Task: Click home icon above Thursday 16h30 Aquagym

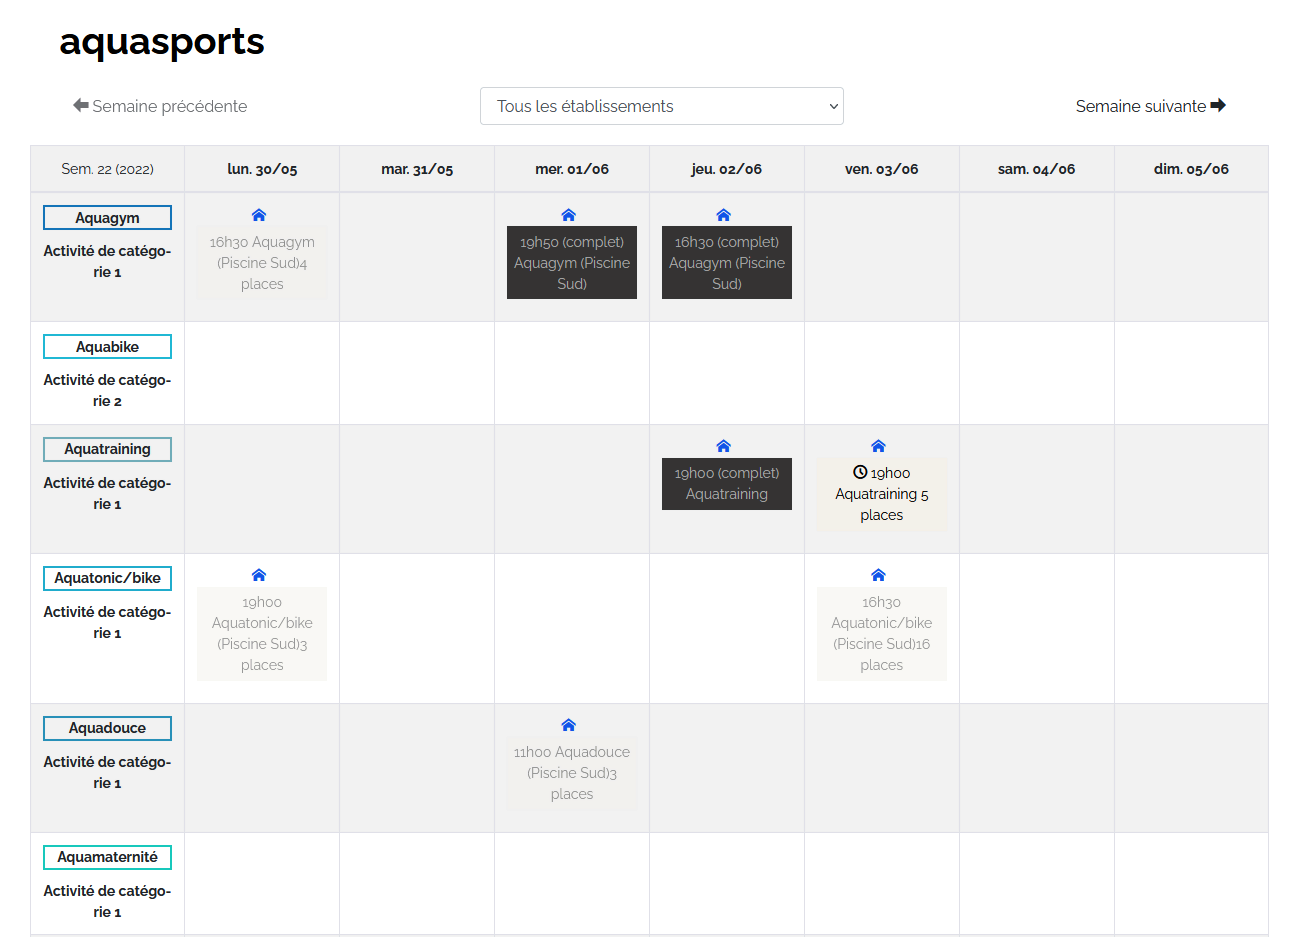Action: pyautogui.click(x=724, y=215)
